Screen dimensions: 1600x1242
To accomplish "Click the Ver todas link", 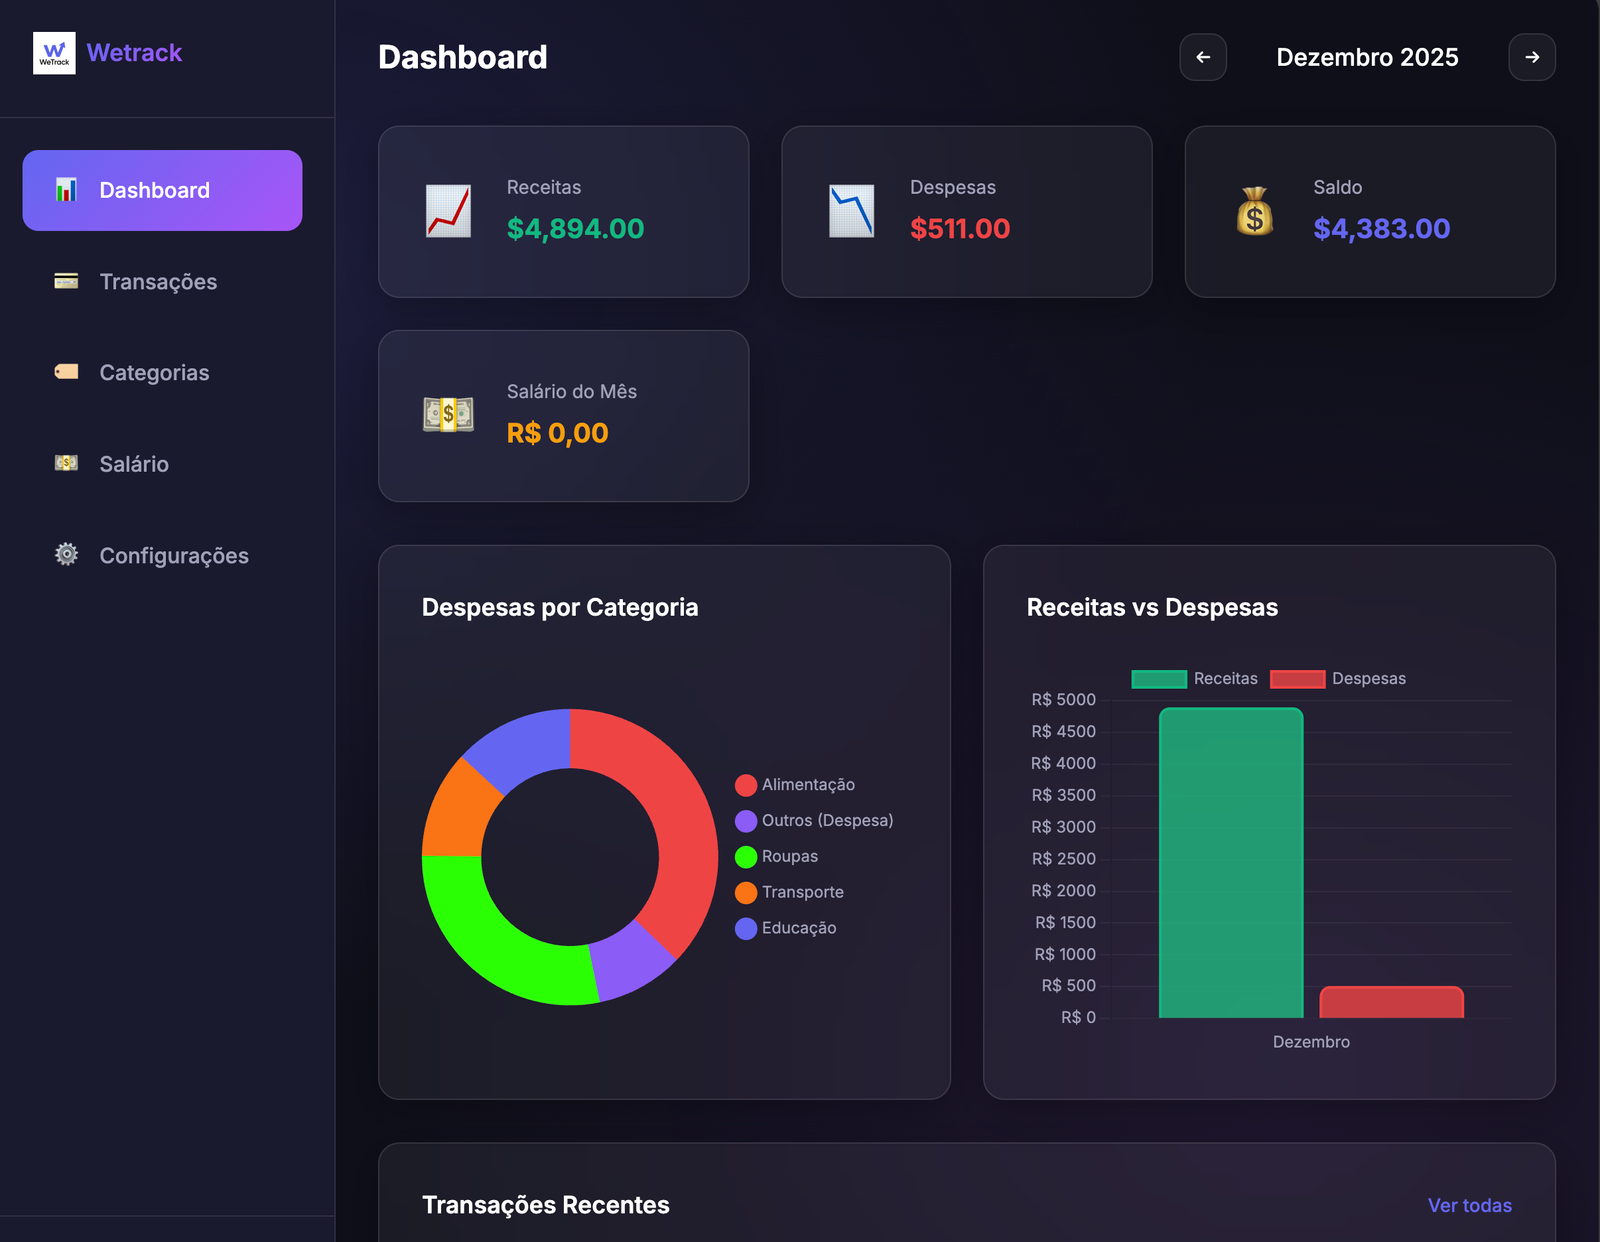I will (1469, 1205).
